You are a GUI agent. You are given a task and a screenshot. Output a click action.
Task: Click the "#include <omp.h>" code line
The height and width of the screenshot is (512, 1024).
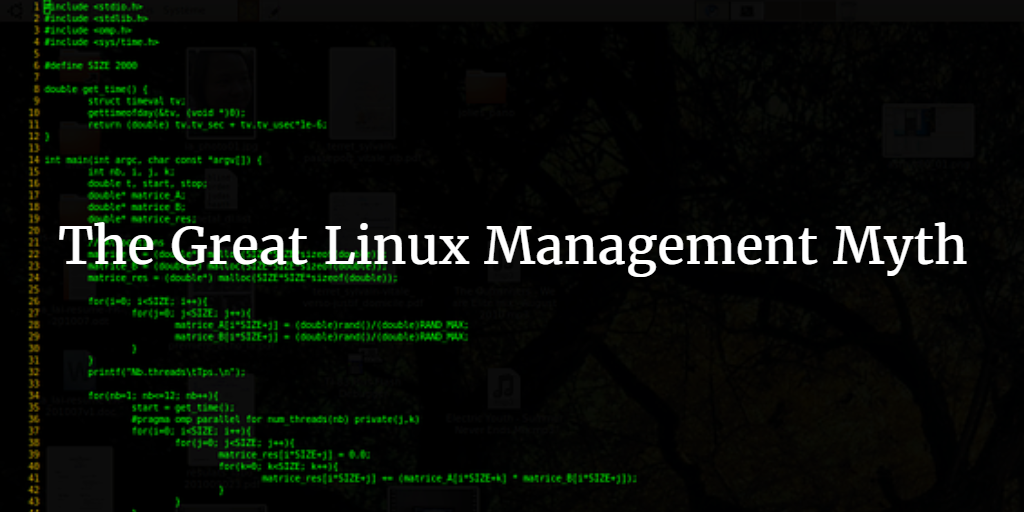[x=88, y=30]
